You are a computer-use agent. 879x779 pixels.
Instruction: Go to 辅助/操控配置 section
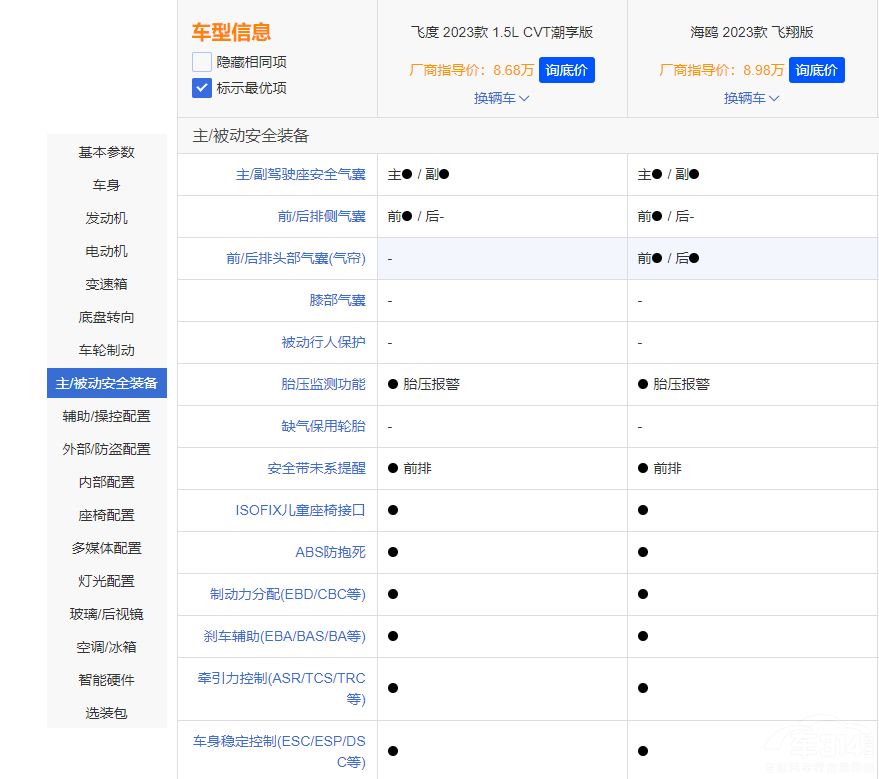(x=107, y=416)
